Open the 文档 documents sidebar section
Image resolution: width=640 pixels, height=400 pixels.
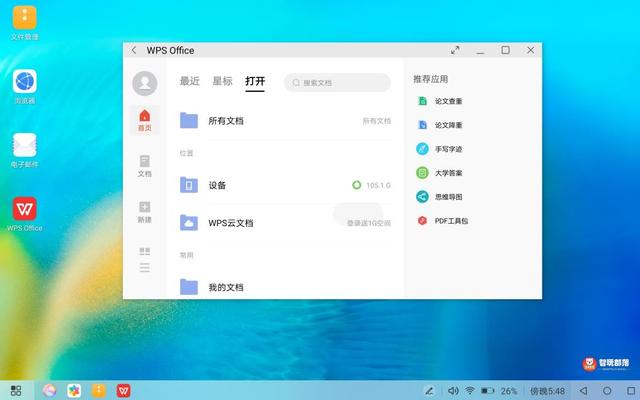(144, 166)
